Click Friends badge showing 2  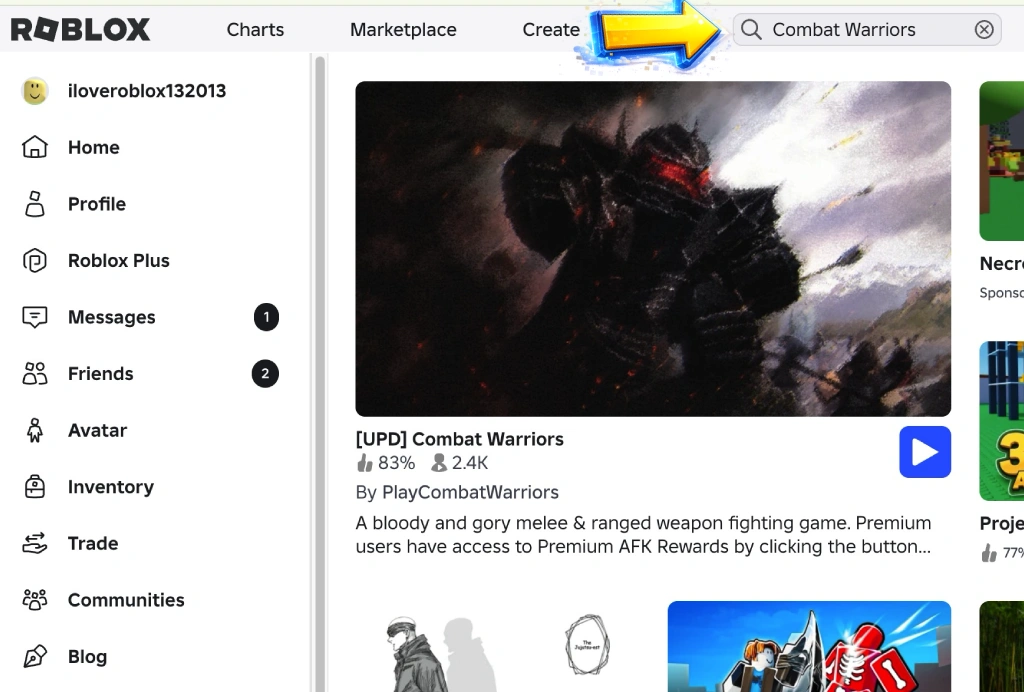pos(265,373)
